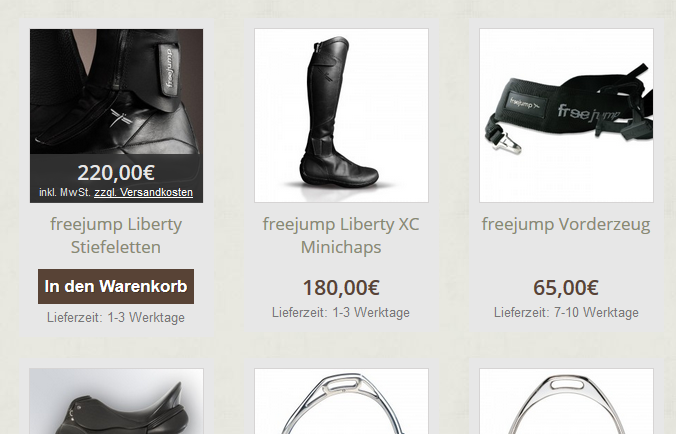676x434 pixels.
Task: Add Liberty Stiefeletten to the Warenkorb
Action: coord(116,287)
